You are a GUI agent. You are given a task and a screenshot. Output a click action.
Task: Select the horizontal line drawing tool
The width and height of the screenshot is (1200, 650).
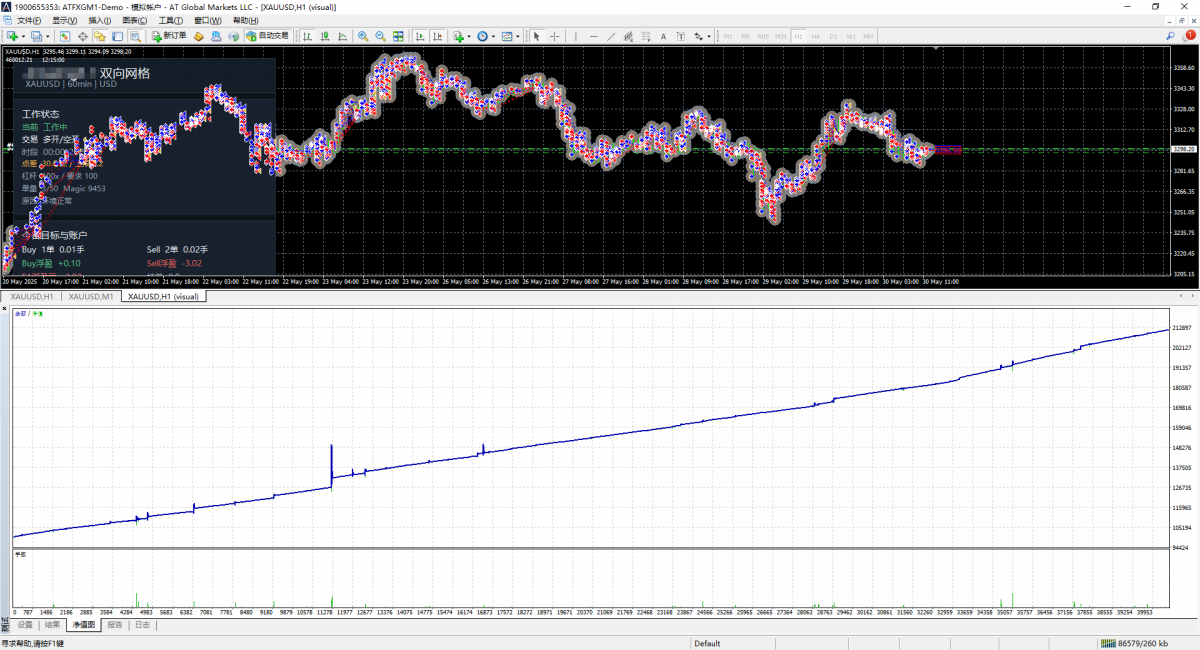coord(594,36)
